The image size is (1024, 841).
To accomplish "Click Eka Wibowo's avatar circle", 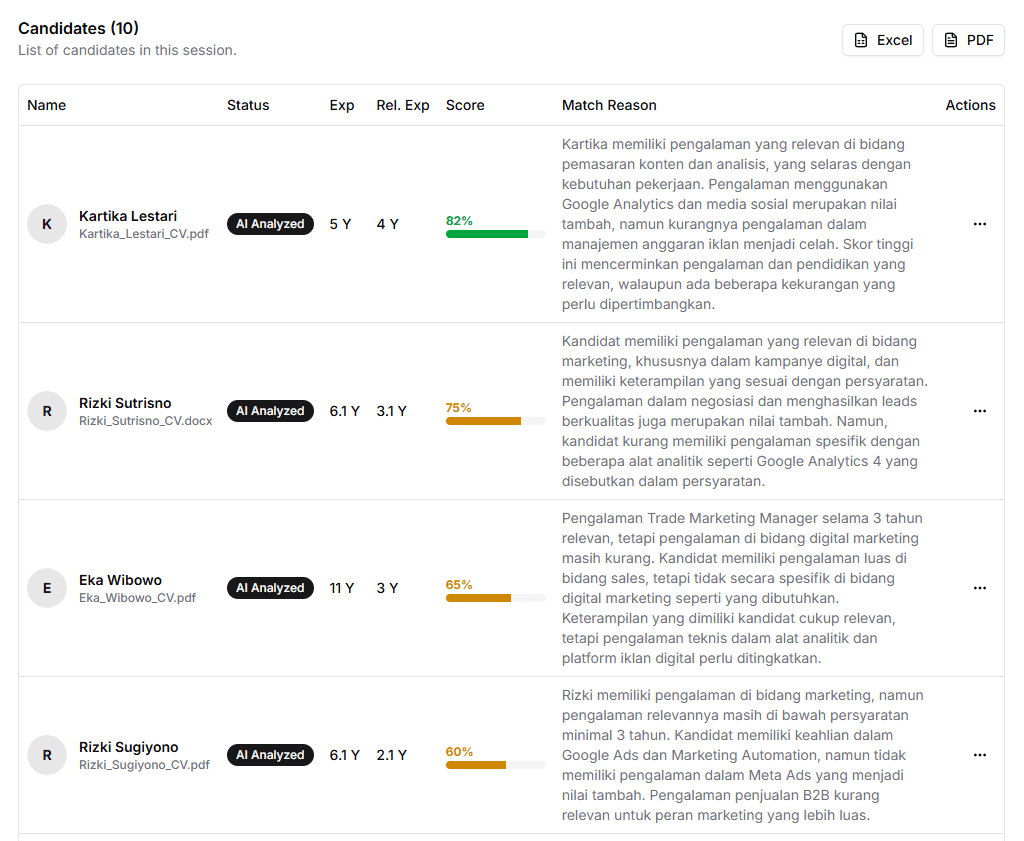I will pos(46,588).
